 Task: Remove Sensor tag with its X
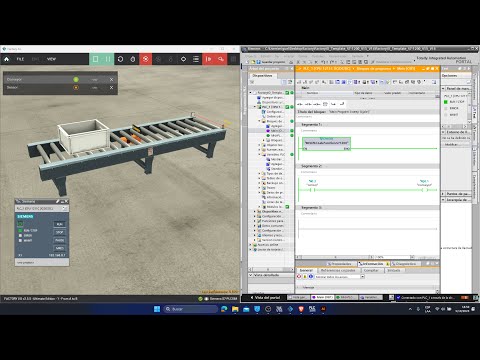[111, 87]
